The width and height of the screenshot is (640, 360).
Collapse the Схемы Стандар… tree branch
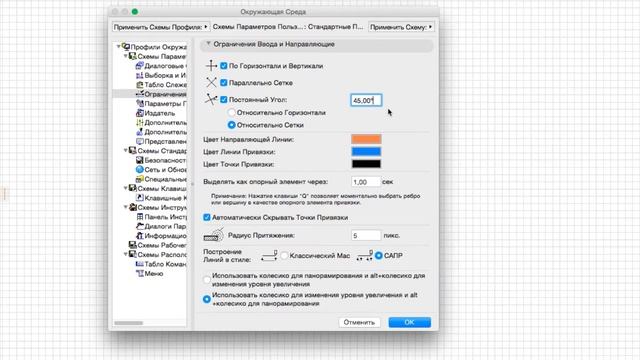click(x=125, y=151)
